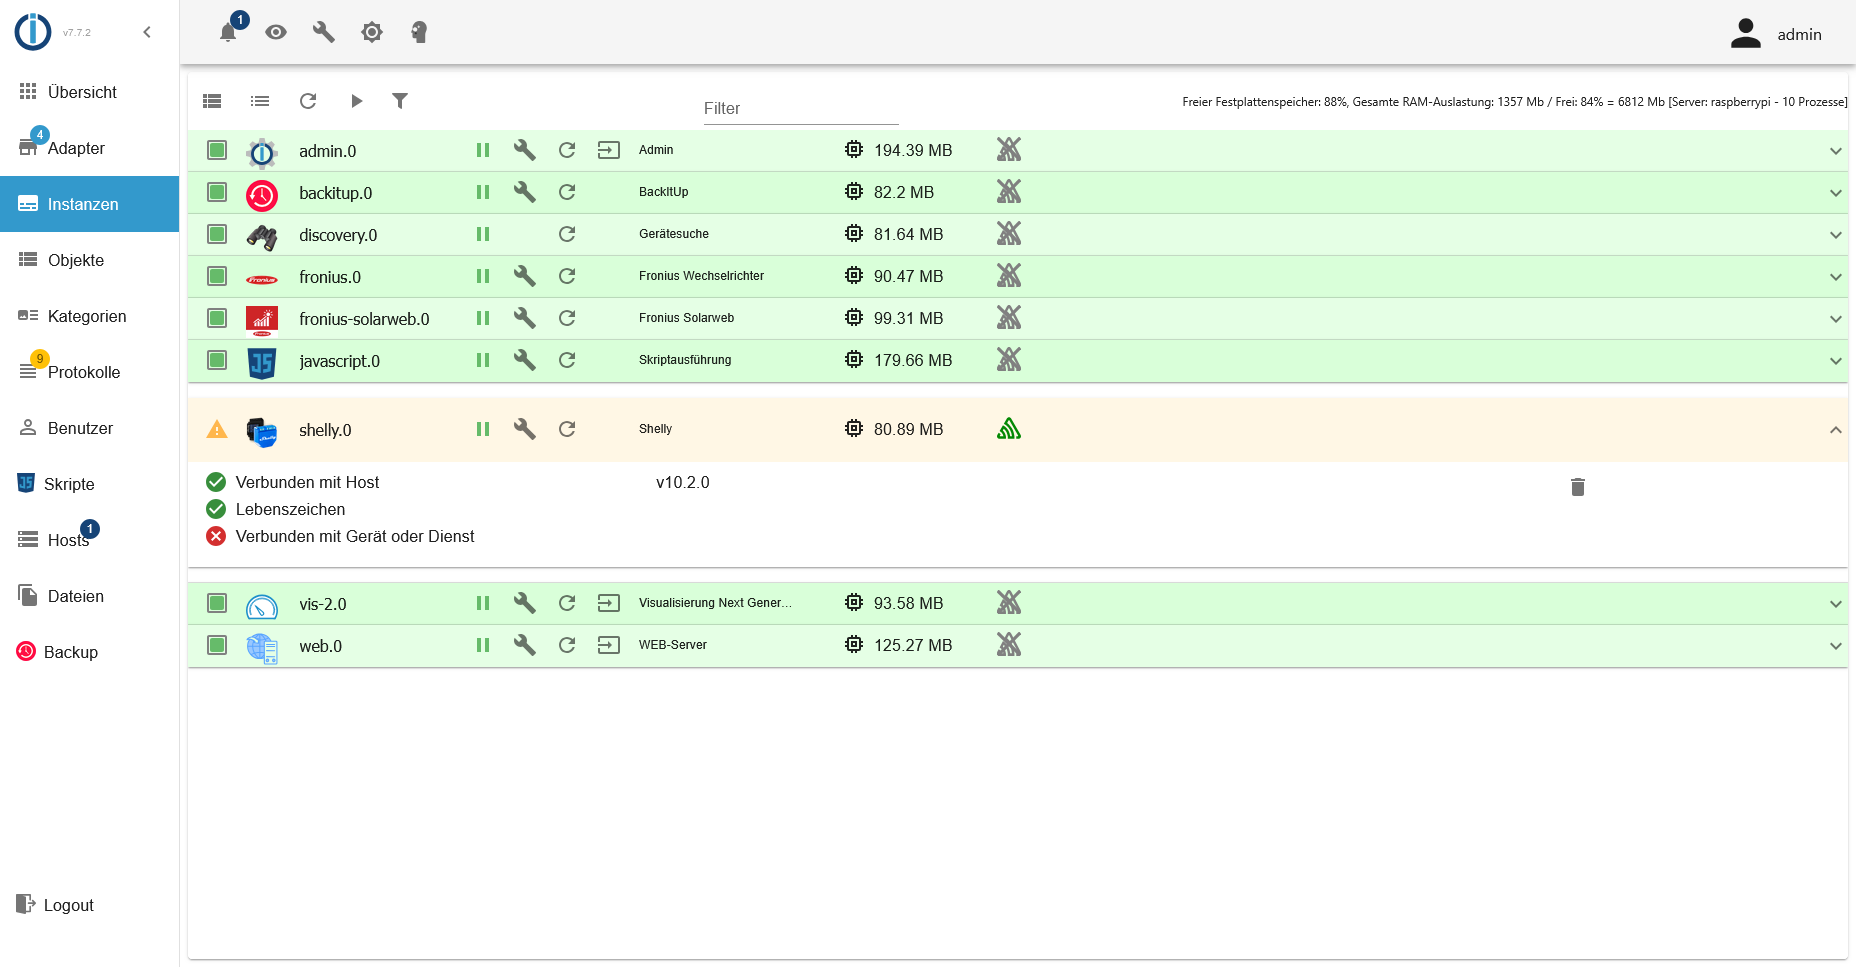Pause the shelly.0 instance
Image resolution: width=1856 pixels, height=967 pixels.
tap(483, 429)
